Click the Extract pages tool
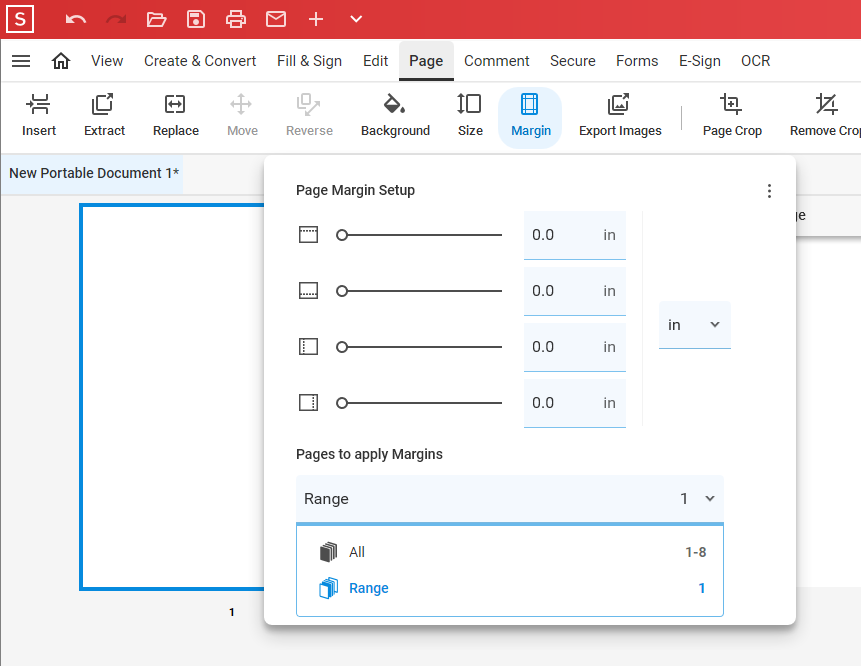861x666 pixels. 104,116
